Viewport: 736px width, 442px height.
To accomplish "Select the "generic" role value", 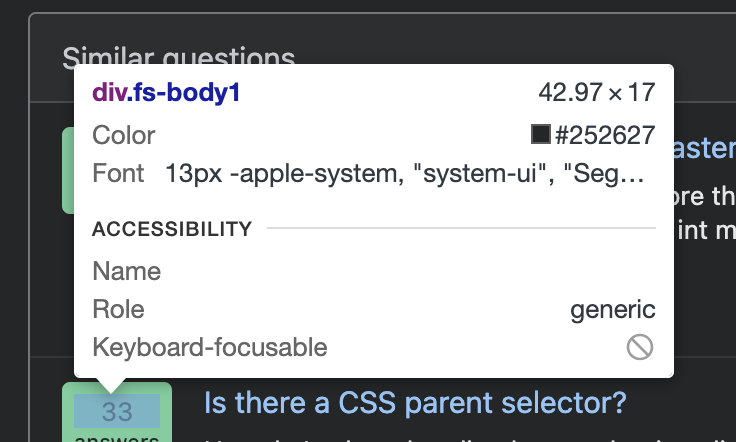I will click(613, 310).
